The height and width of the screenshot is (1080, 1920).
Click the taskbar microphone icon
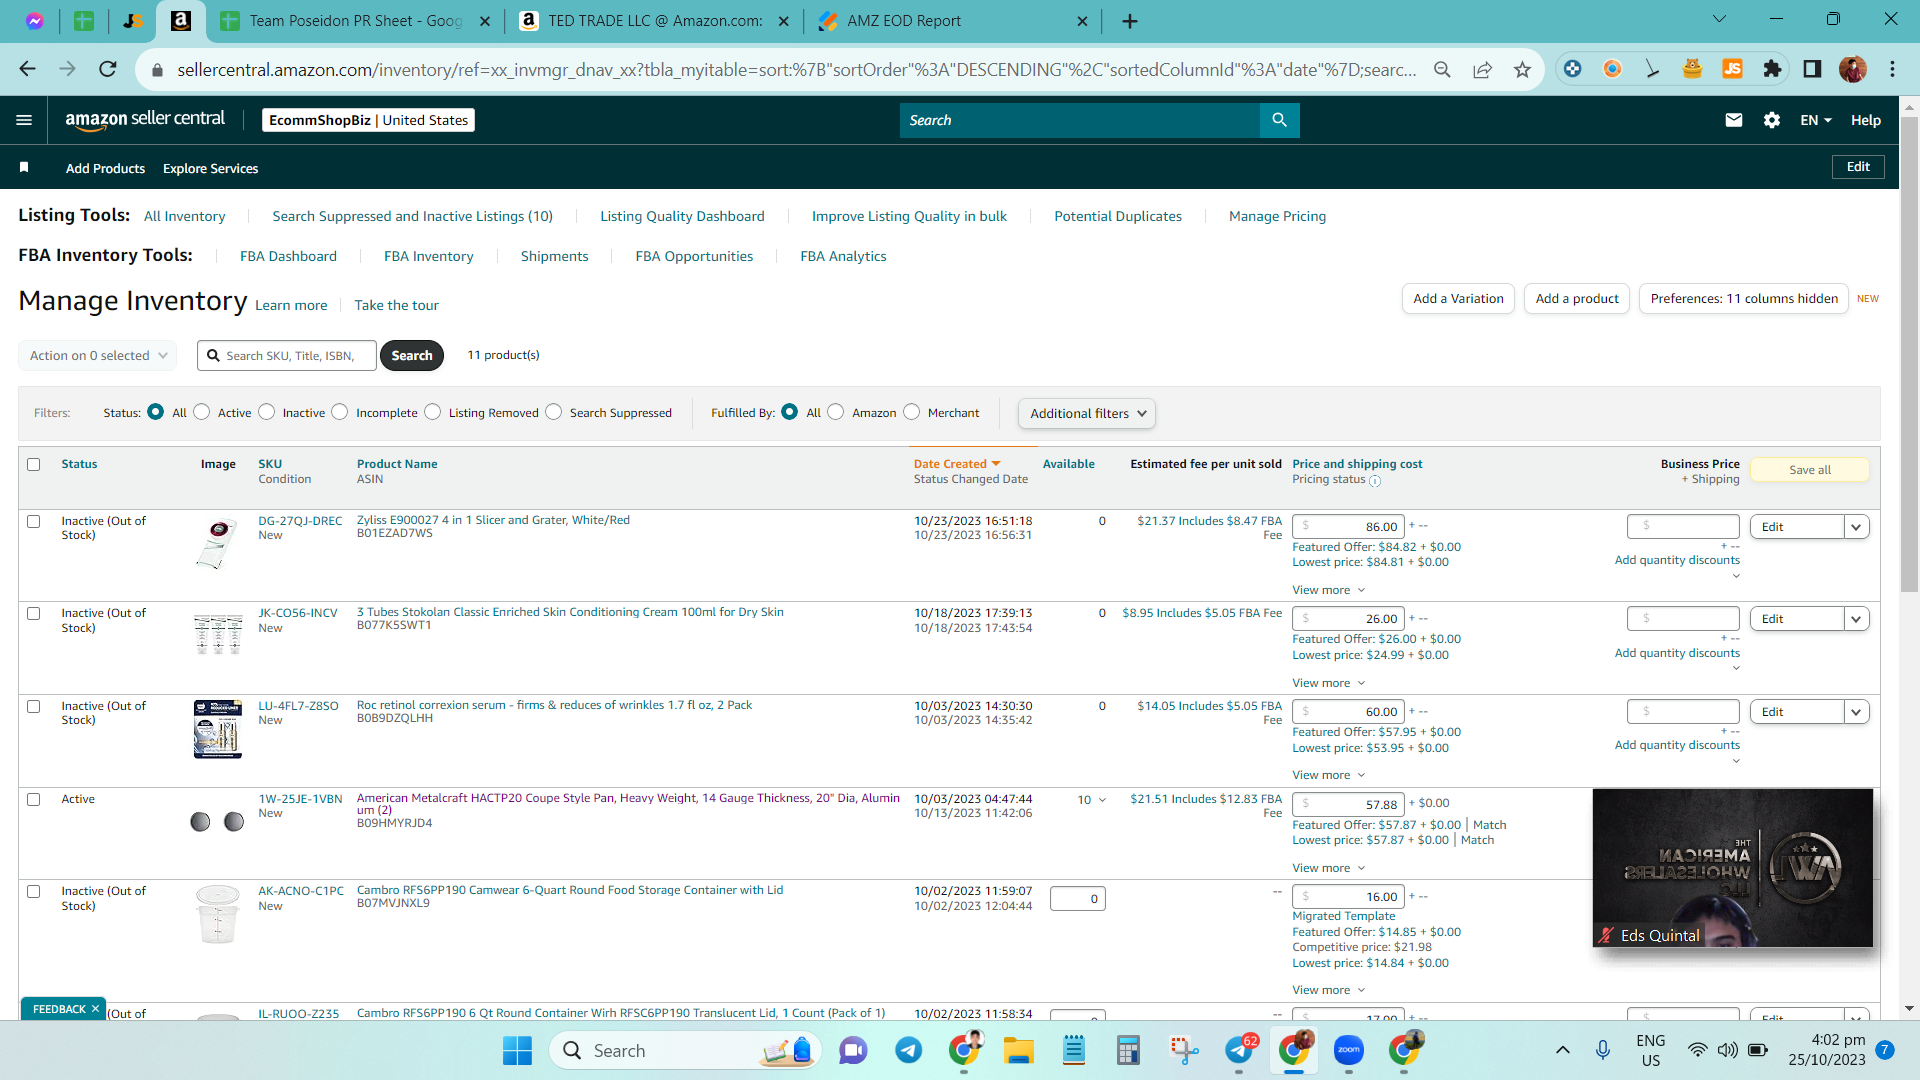(1603, 1050)
